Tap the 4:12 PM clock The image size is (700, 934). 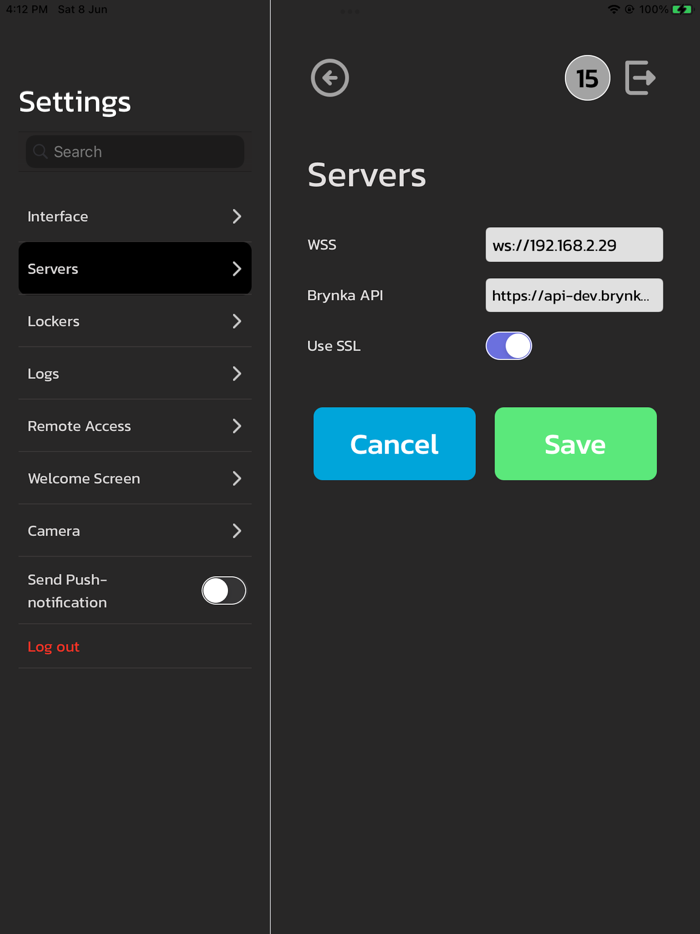pyautogui.click(x=27, y=10)
